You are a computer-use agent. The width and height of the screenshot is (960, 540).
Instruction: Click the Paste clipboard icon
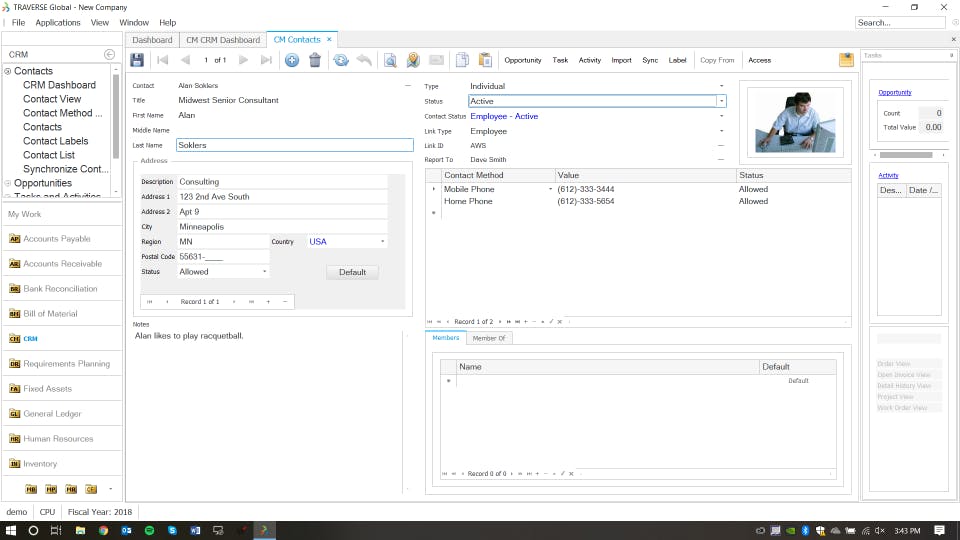point(485,60)
